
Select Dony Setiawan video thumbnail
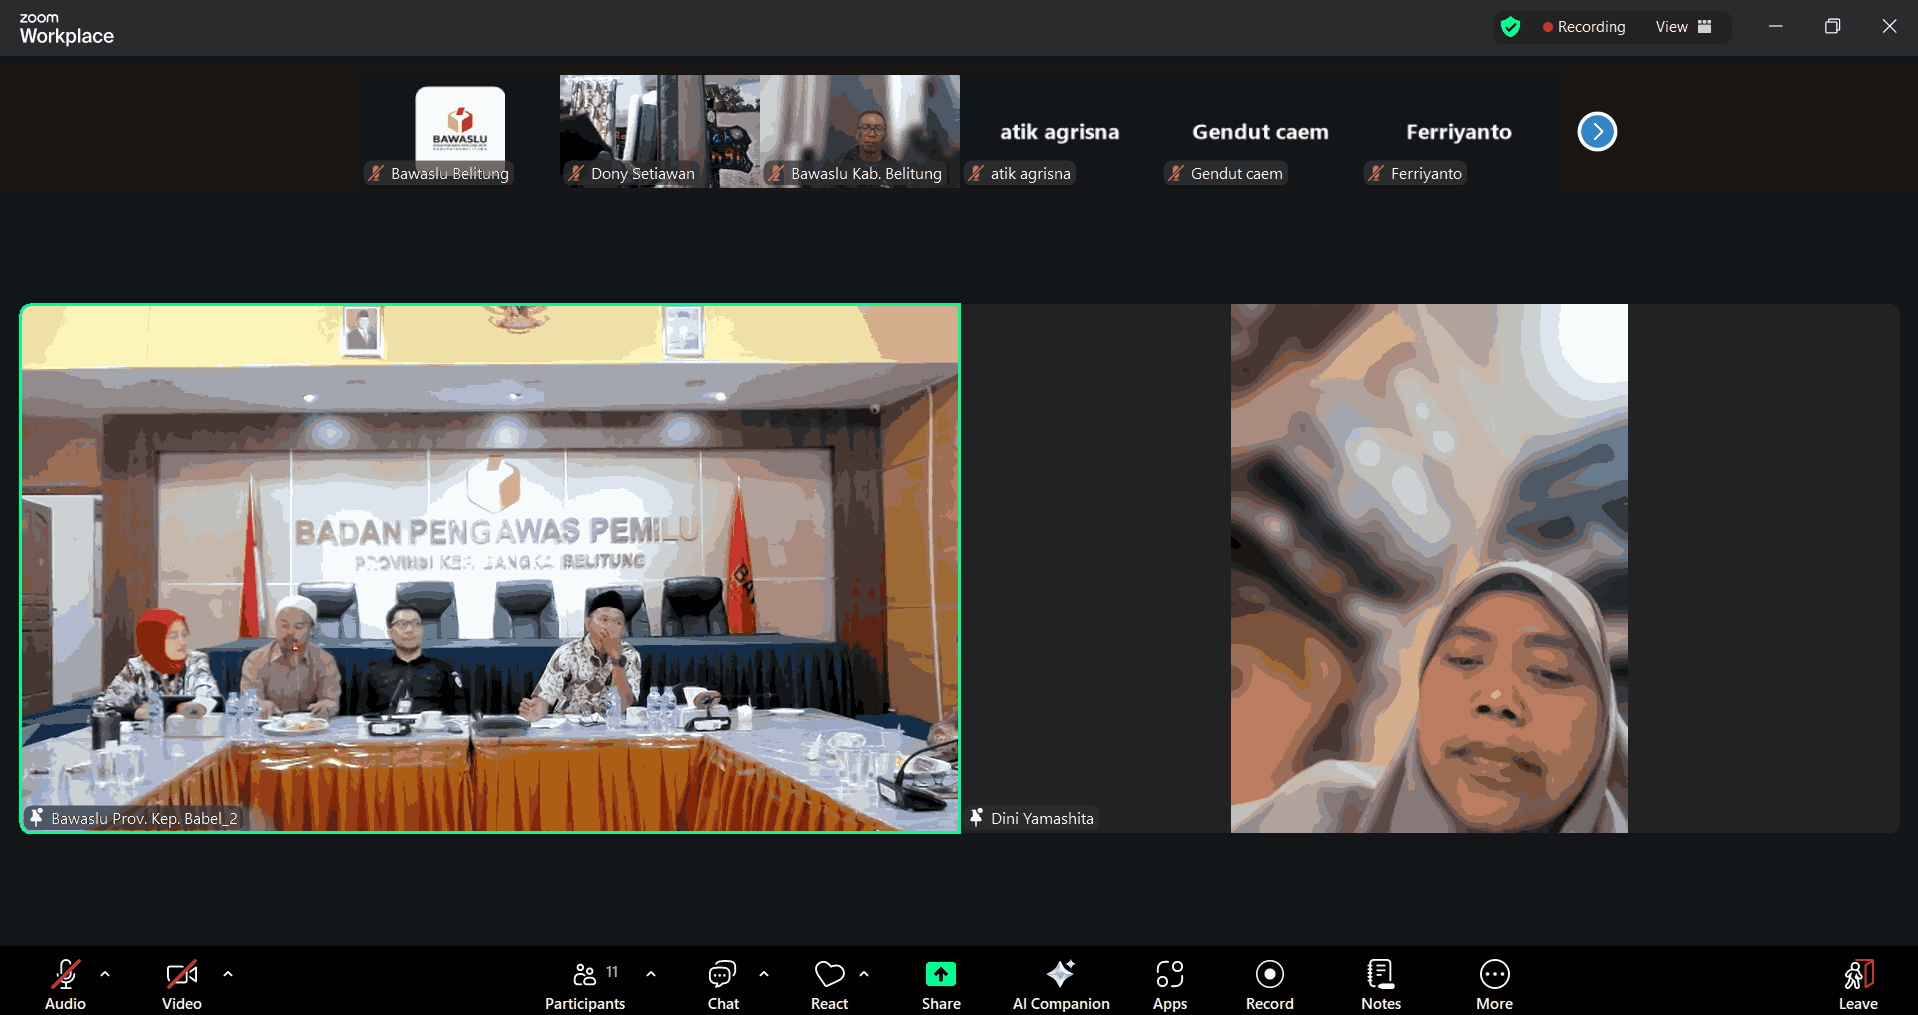660,131
